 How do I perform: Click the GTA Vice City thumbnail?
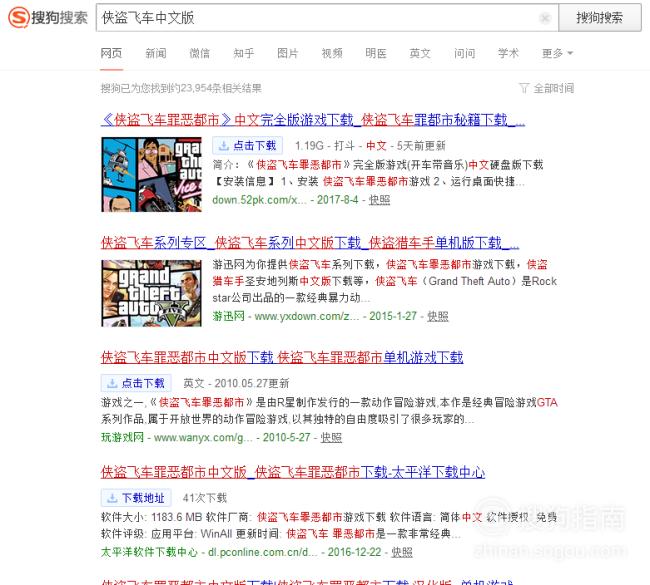[x=151, y=175]
